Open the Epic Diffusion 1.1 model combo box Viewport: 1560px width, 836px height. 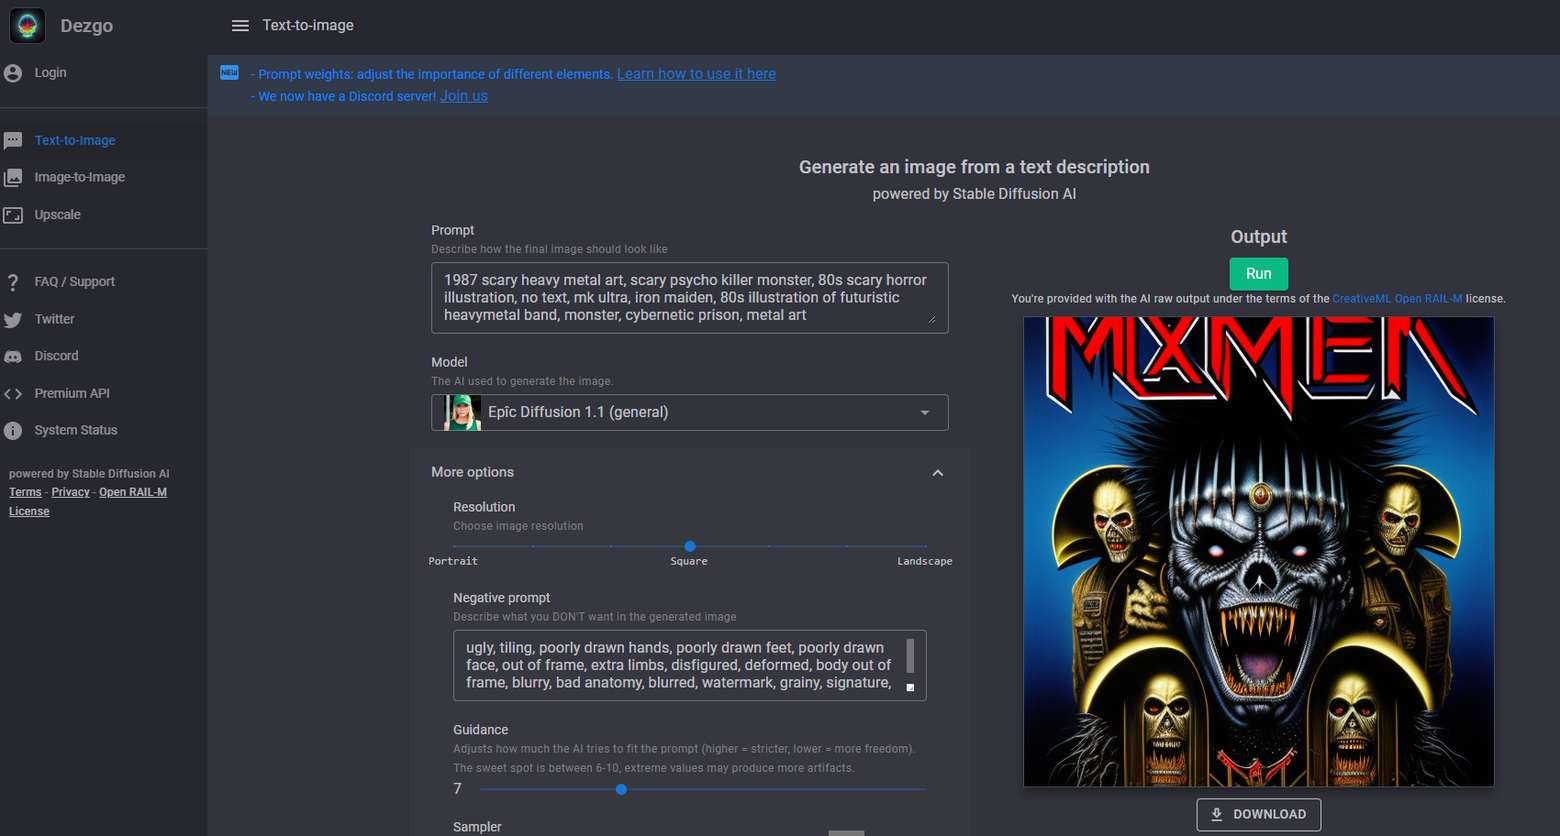coord(690,412)
